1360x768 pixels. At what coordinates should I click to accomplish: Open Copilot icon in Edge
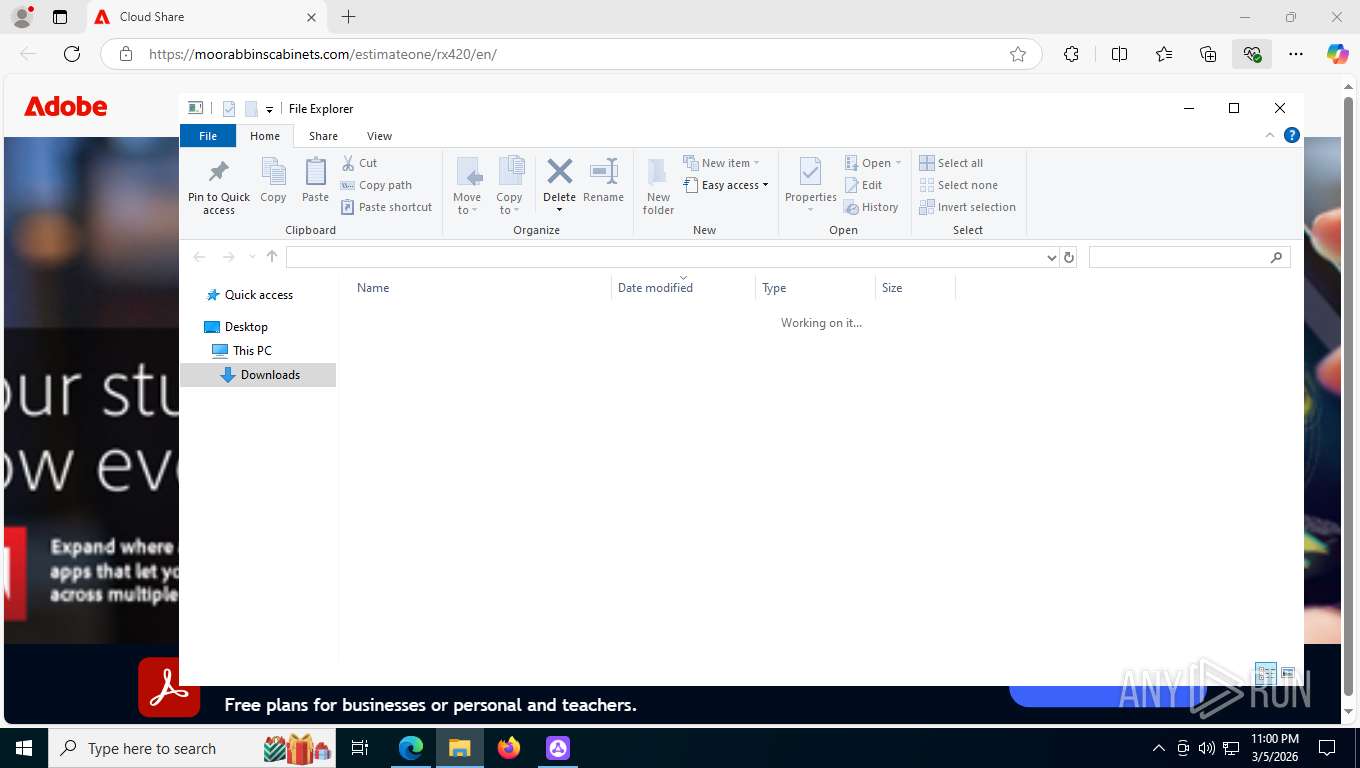click(1338, 54)
